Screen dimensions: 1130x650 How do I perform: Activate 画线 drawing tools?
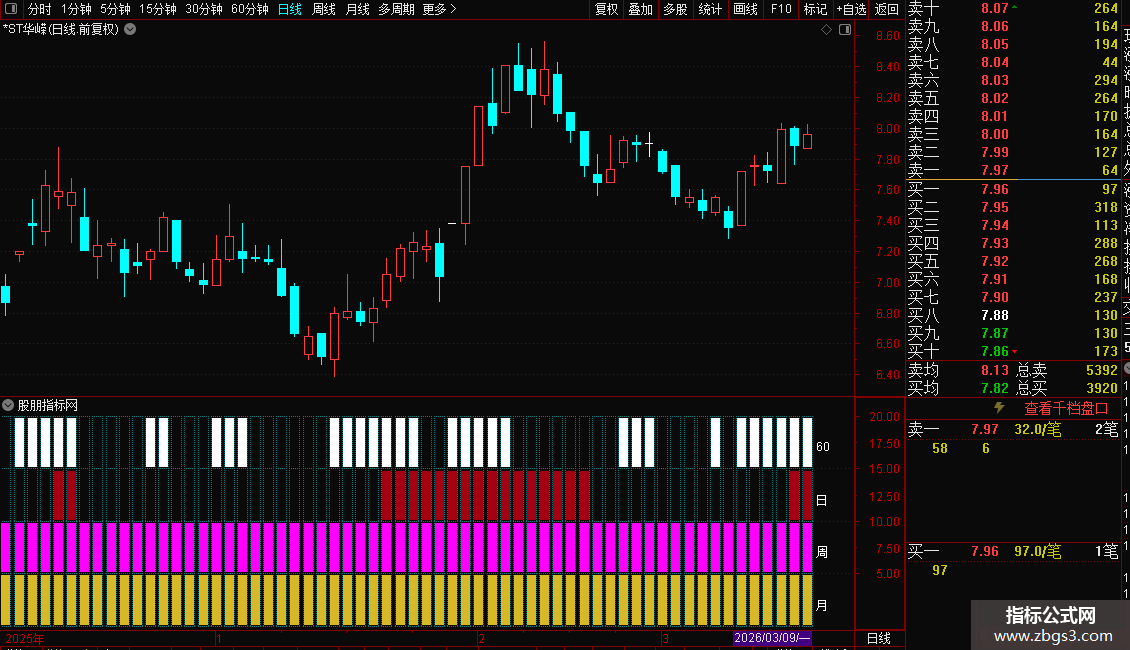click(745, 9)
